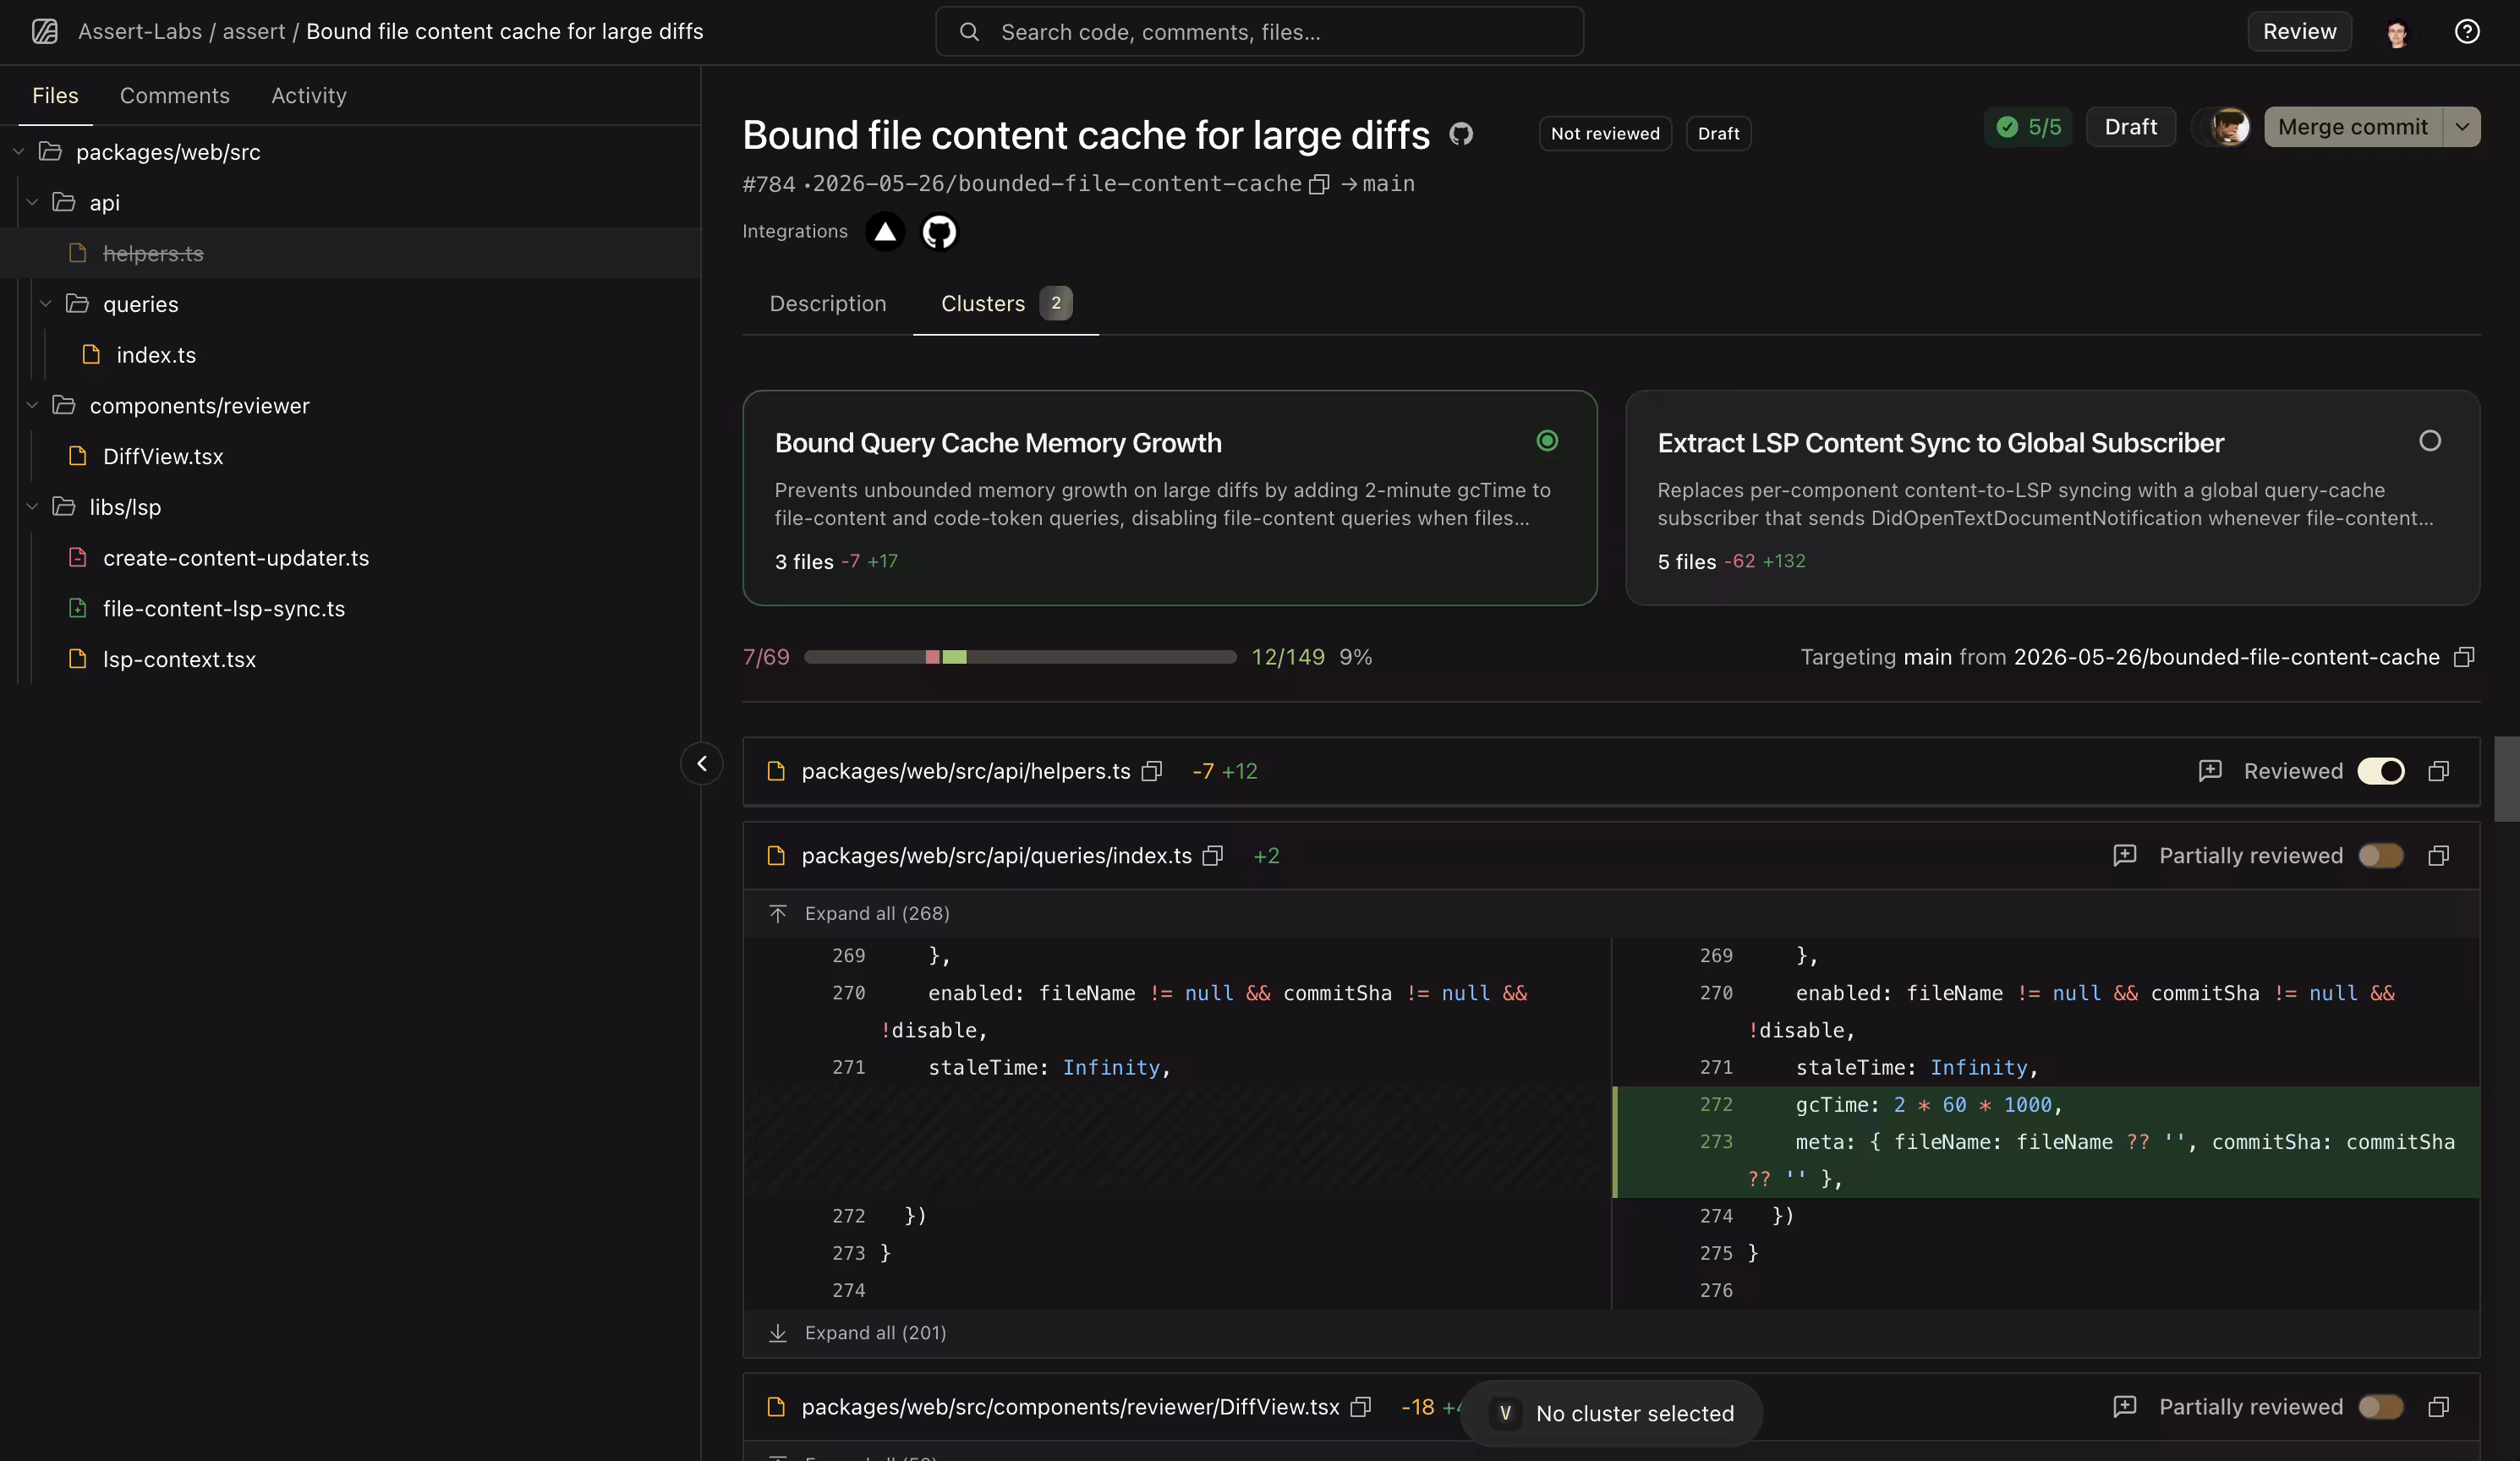The image size is (2520, 1461).
Task: Select helpers.ts in file tree
Action: [x=350, y=253]
